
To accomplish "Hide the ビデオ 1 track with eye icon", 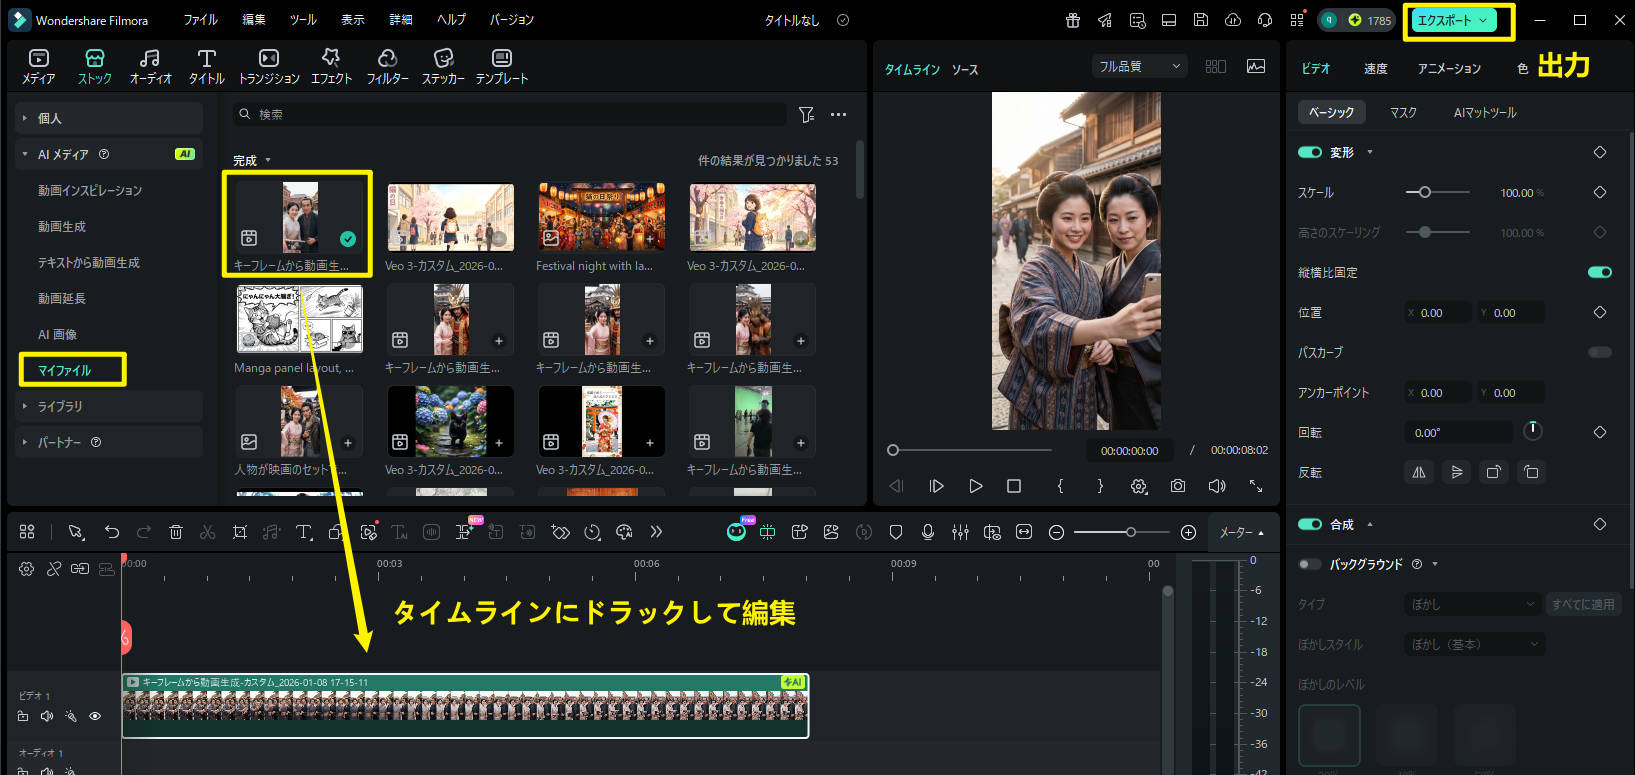I will [x=95, y=716].
